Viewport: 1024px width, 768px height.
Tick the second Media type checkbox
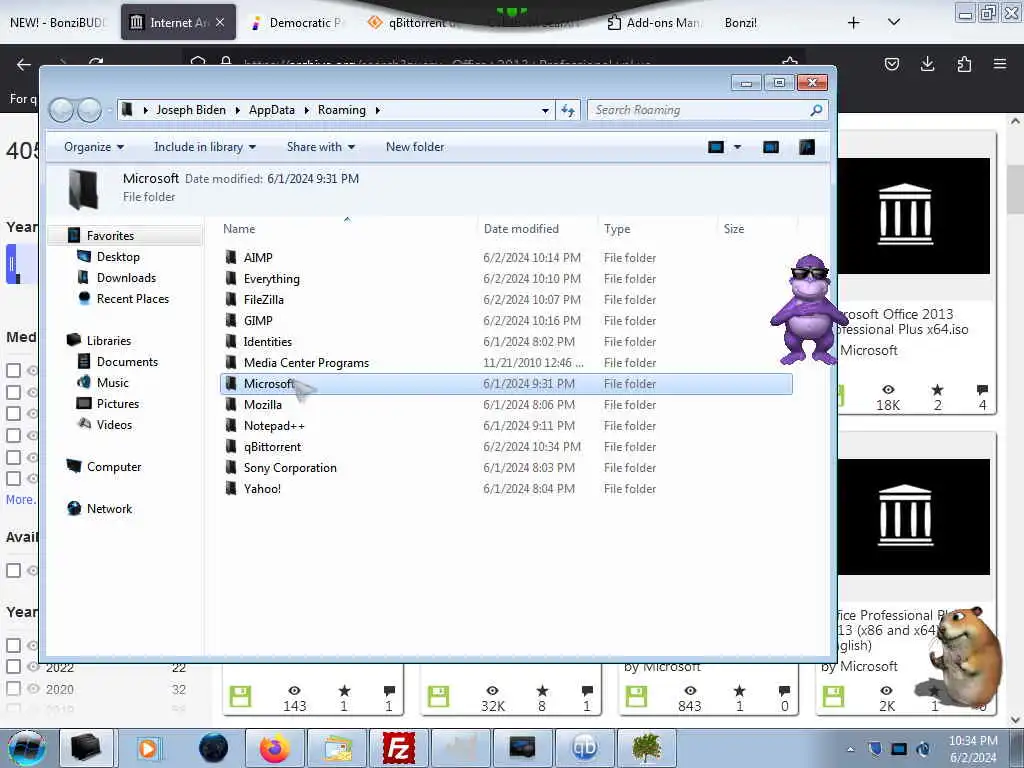(x=13, y=392)
